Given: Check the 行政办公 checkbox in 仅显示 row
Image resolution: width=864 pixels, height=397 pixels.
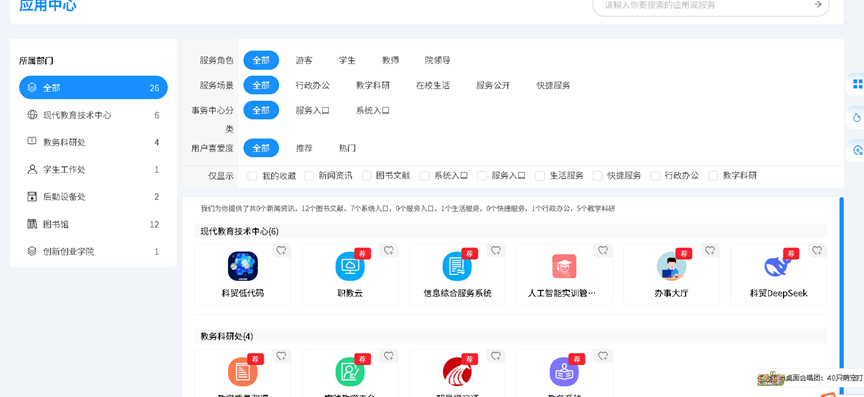Looking at the screenshot, I should (x=655, y=176).
